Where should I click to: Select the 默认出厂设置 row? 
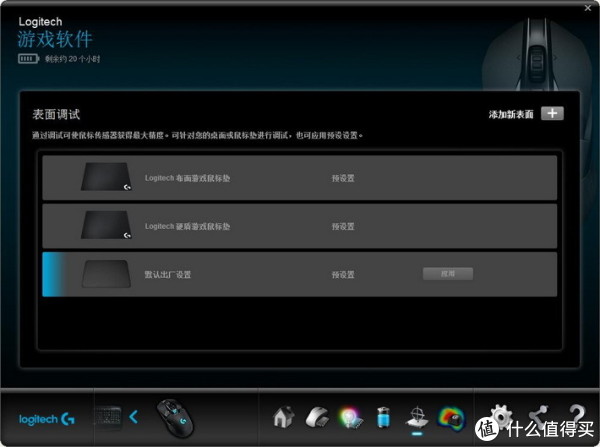(300, 274)
